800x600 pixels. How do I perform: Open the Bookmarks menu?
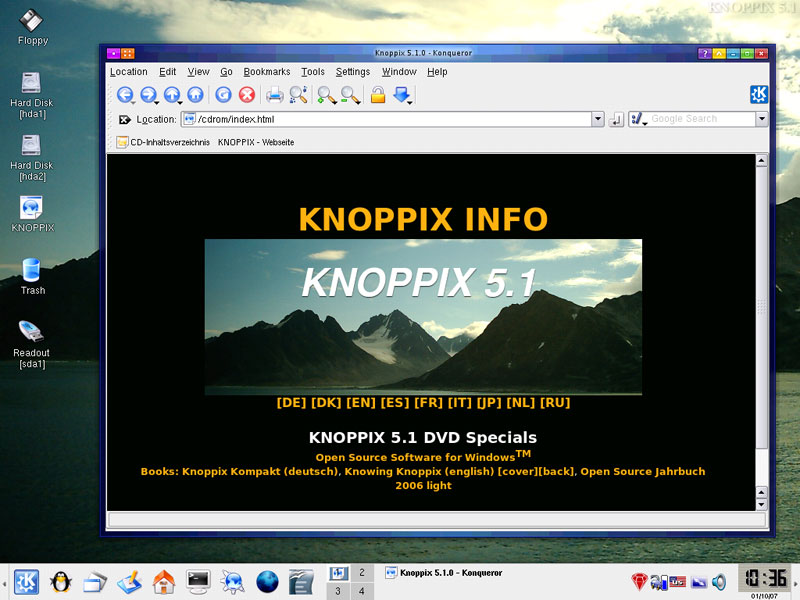[266, 71]
